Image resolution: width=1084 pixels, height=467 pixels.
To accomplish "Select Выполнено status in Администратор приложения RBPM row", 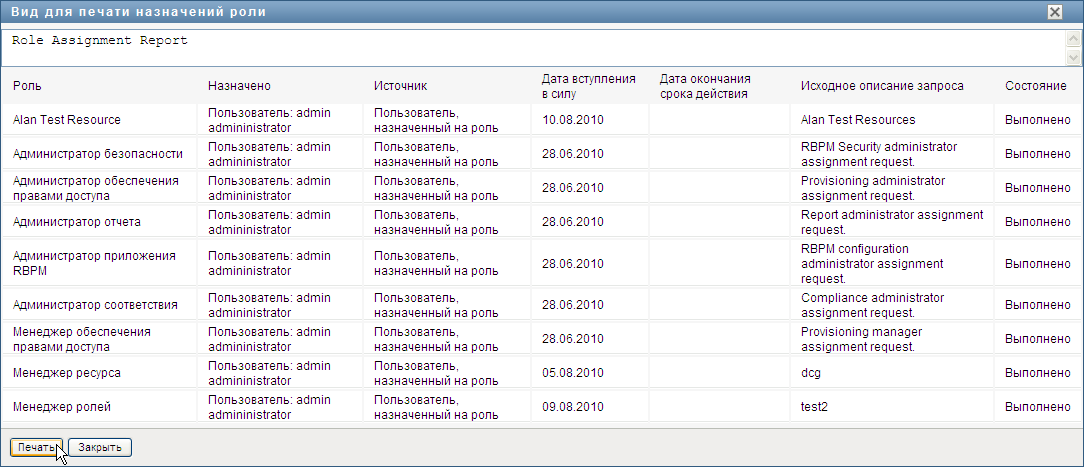I will click(x=1038, y=264).
